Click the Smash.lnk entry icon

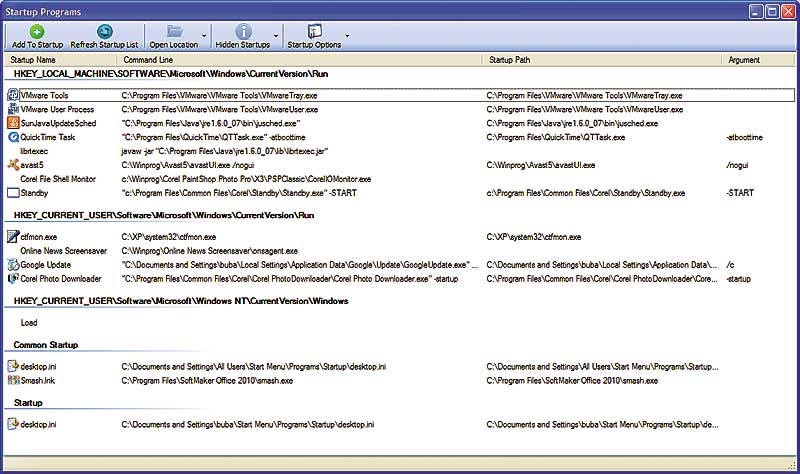coord(13,380)
